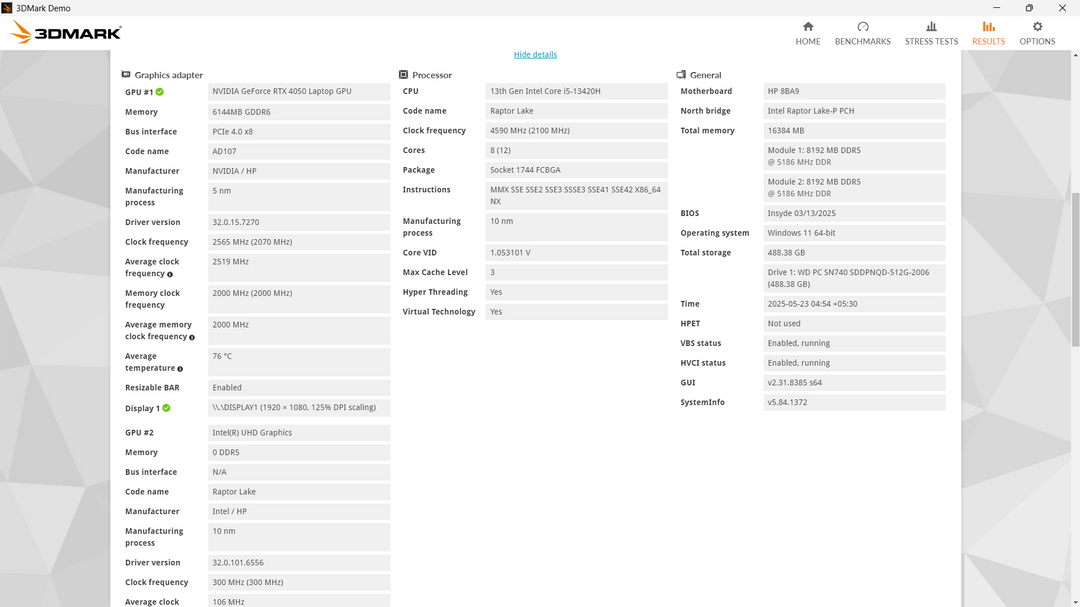This screenshot has width=1080, height=607.
Task: Open the Home section icon
Action: click(808, 27)
